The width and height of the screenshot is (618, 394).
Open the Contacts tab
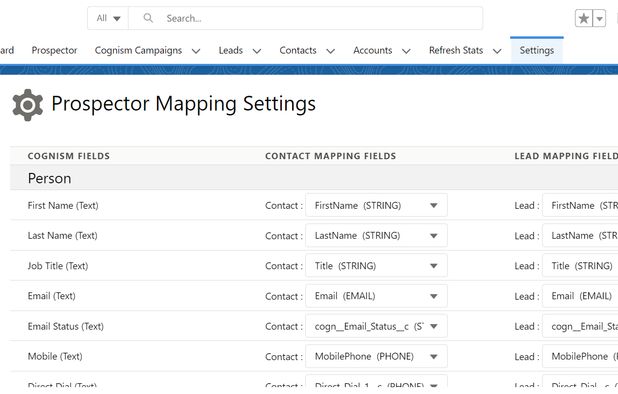298,50
